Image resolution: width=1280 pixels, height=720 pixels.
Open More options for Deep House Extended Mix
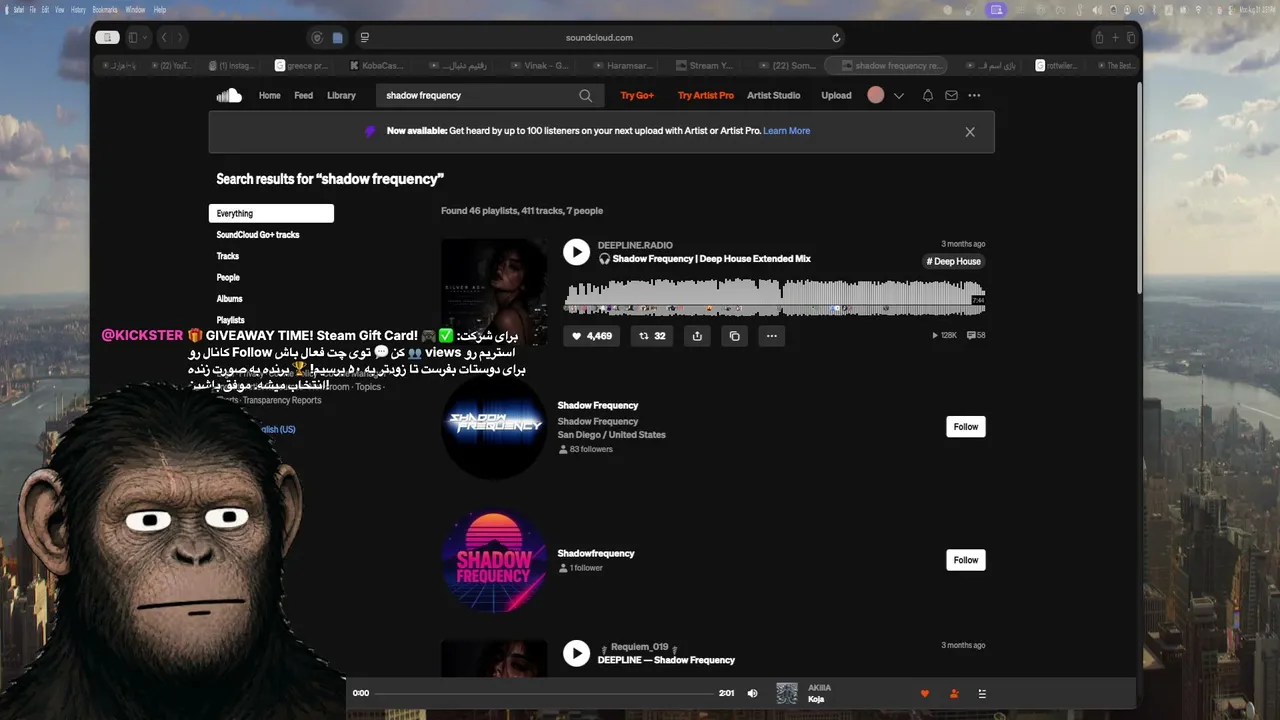click(x=772, y=336)
